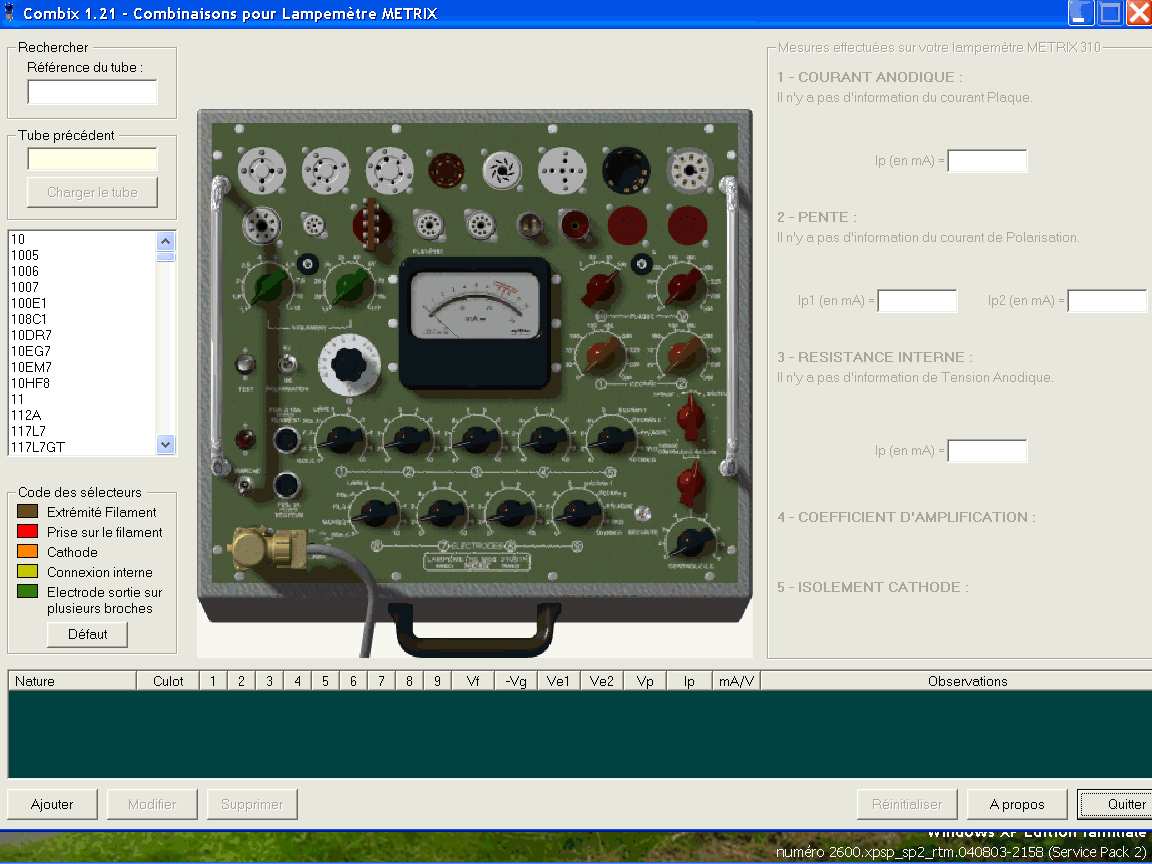Minimize the Combix window
This screenshot has width=1152, height=864.
click(1081, 12)
